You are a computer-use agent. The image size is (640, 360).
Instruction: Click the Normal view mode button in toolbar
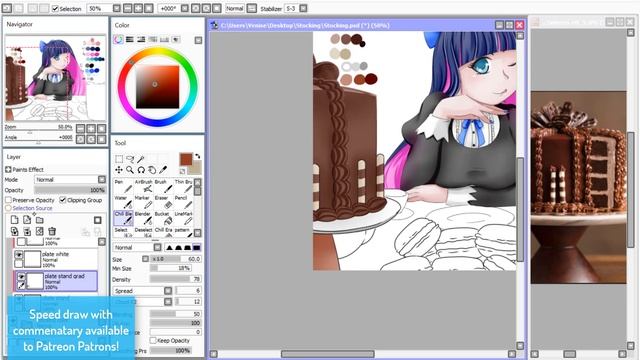click(235, 8)
